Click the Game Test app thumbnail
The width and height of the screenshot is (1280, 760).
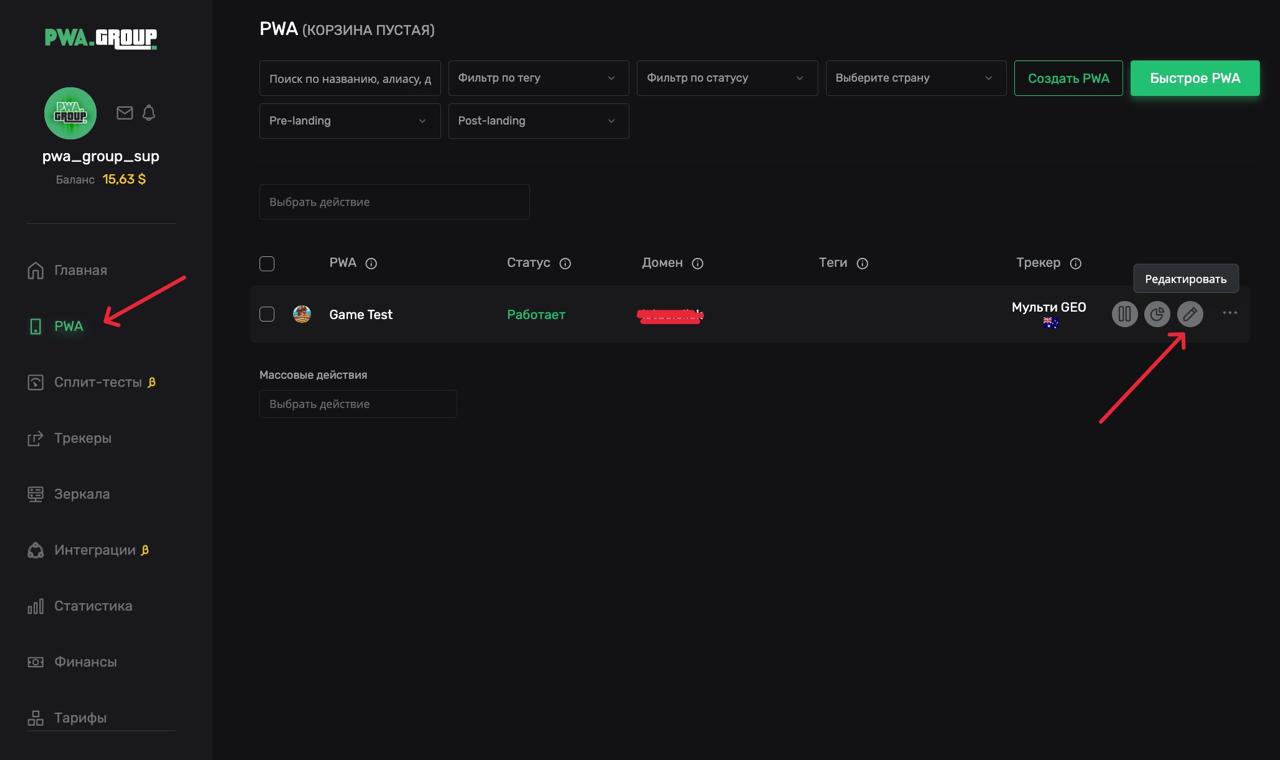coord(302,314)
